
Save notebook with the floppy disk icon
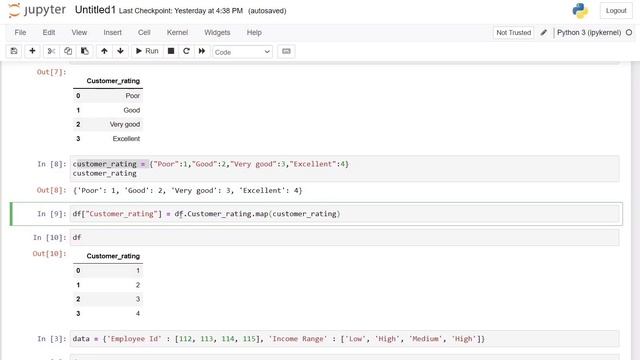pyautogui.click(x=14, y=51)
